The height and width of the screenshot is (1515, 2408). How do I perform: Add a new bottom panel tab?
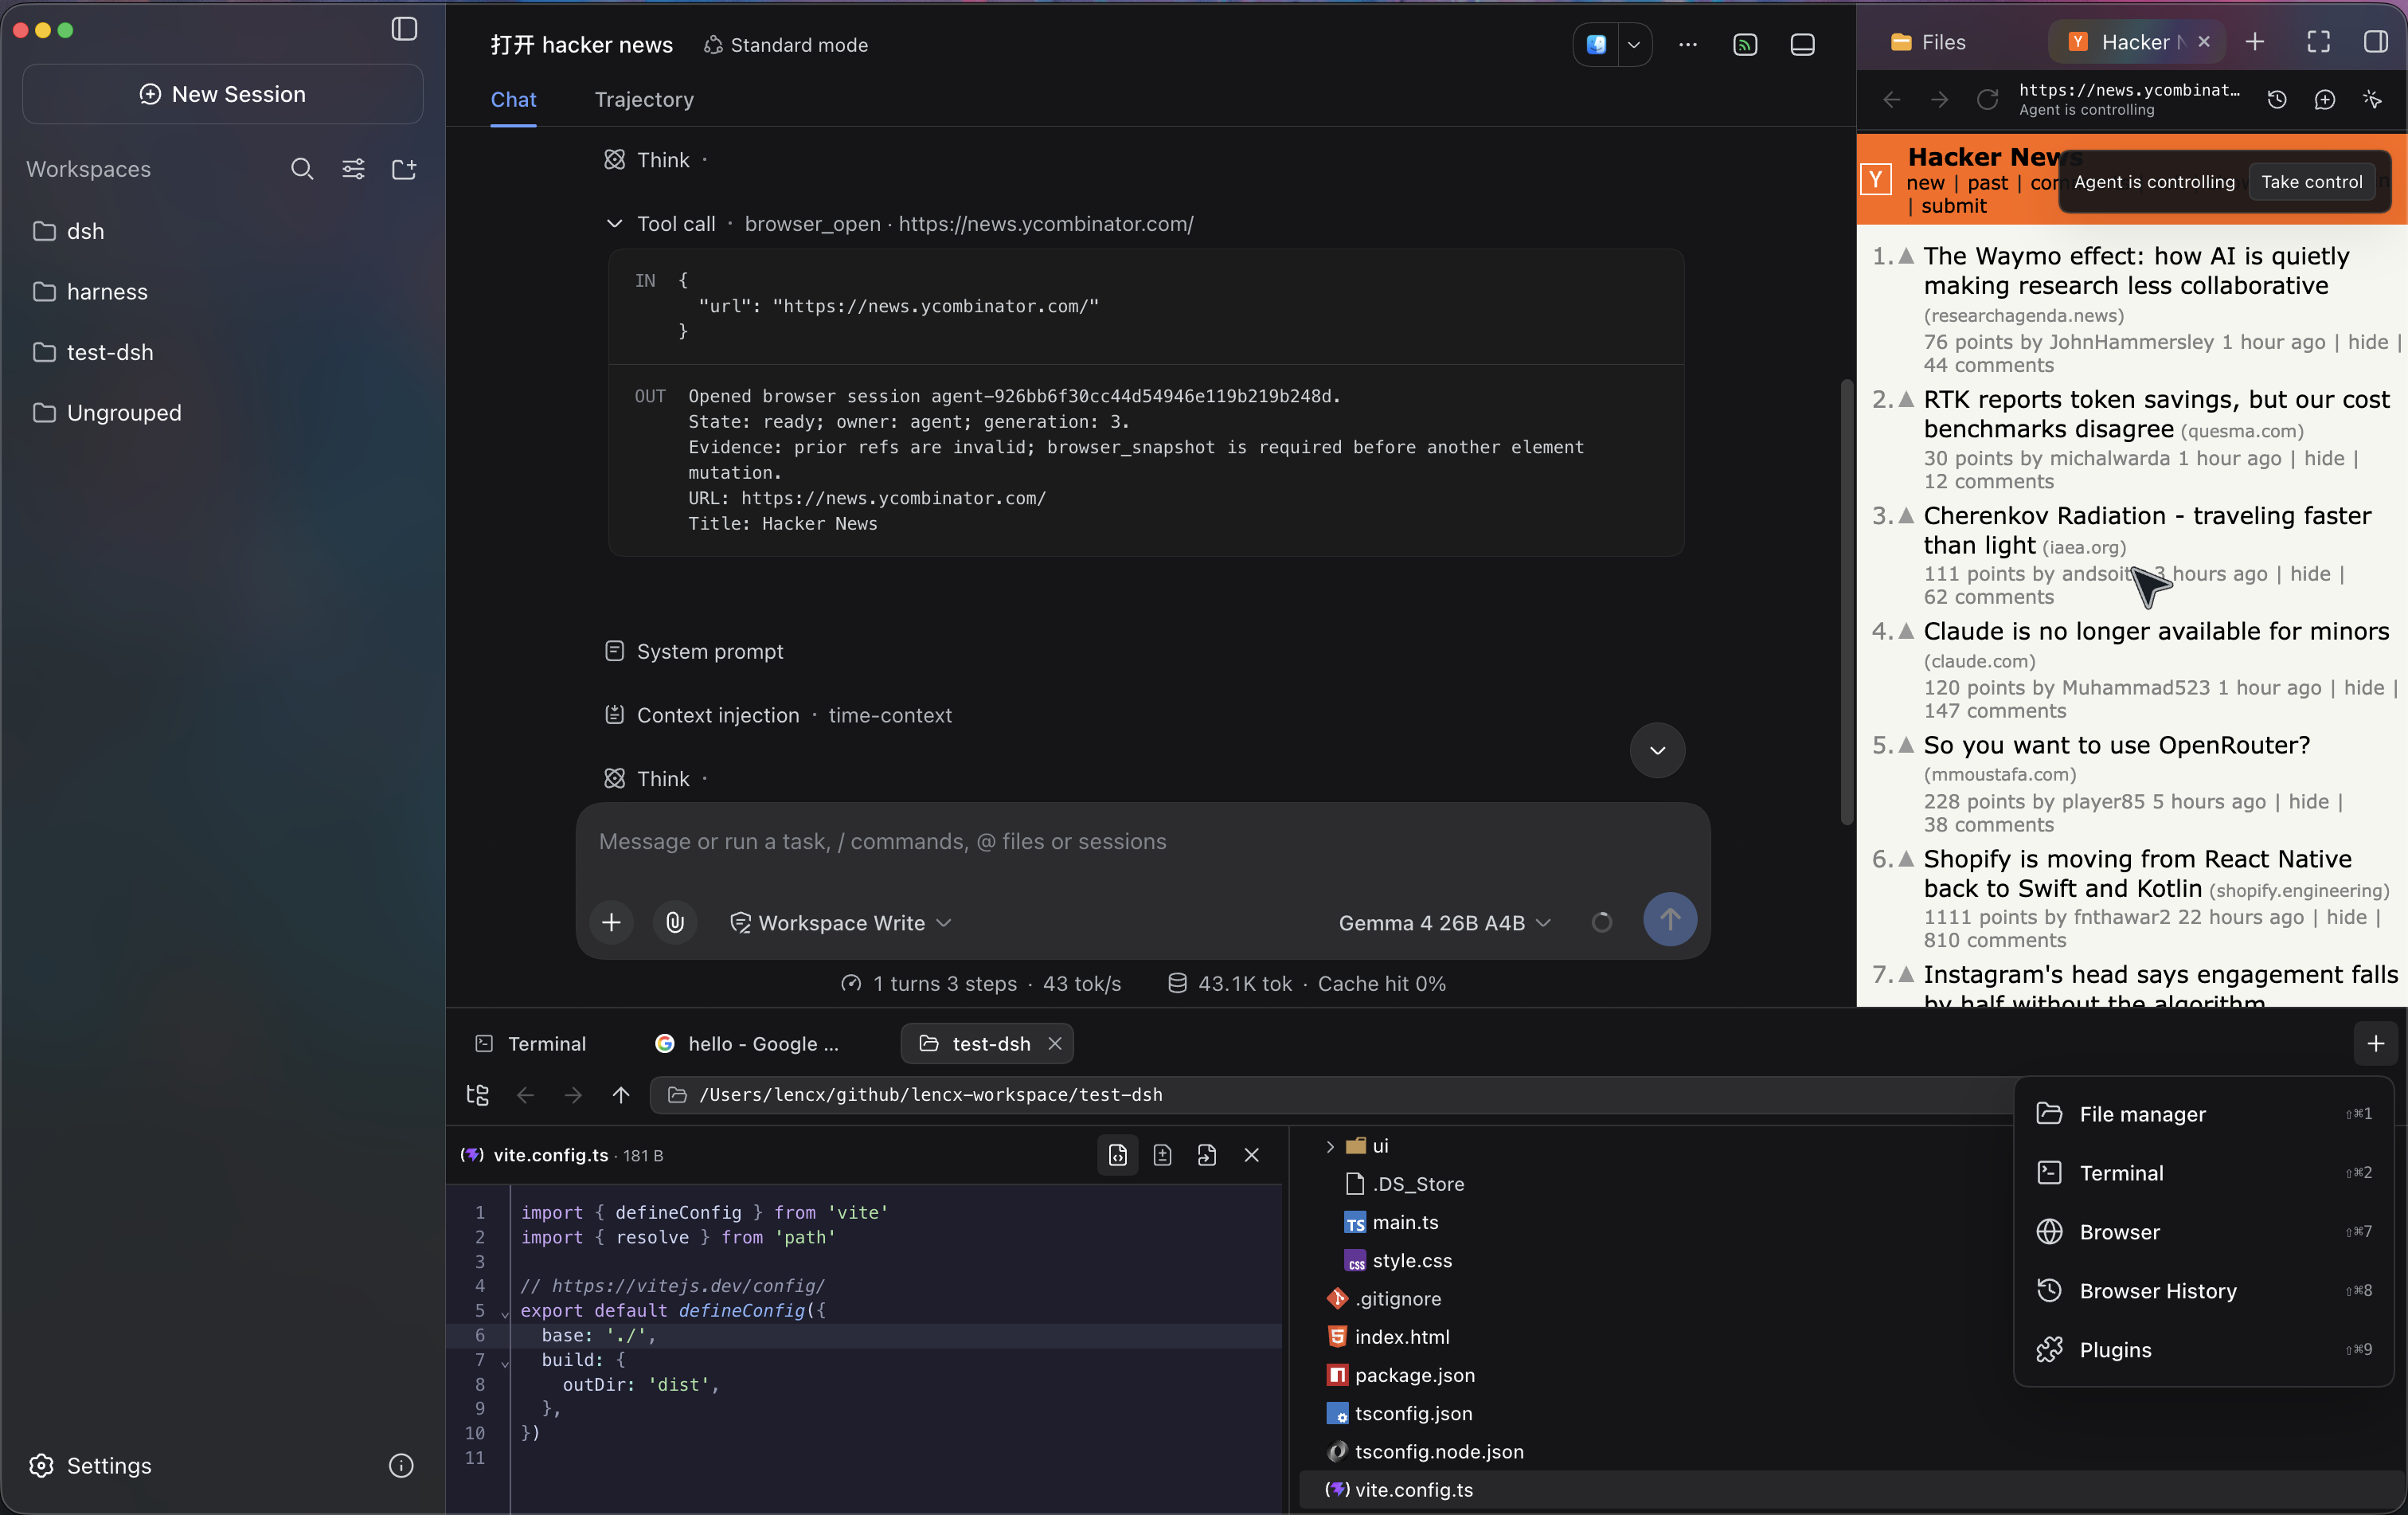click(x=2376, y=1044)
